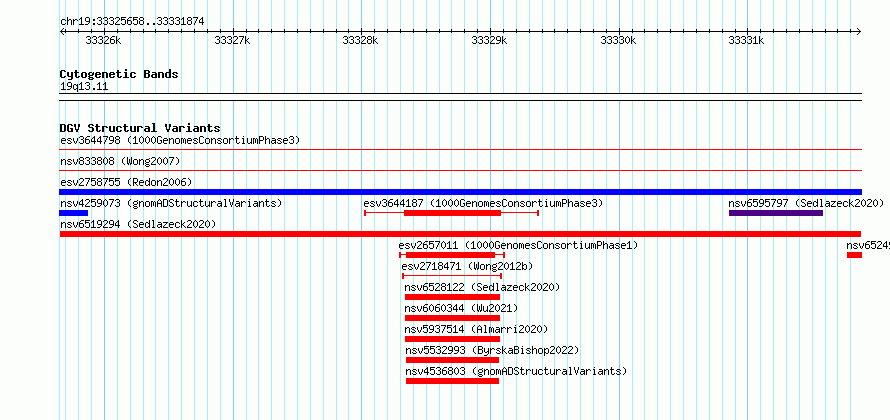Click the 33327k ruler tick label
This screenshot has width=890, height=420.
(232, 40)
